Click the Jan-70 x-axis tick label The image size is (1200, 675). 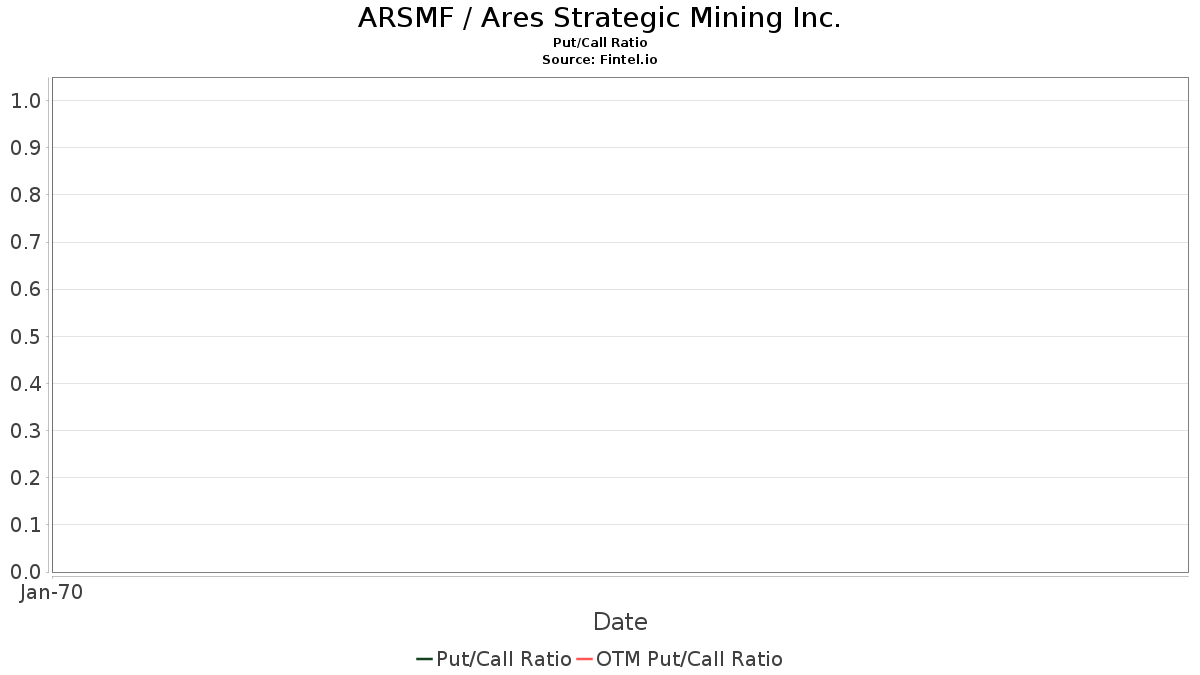click(51, 592)
